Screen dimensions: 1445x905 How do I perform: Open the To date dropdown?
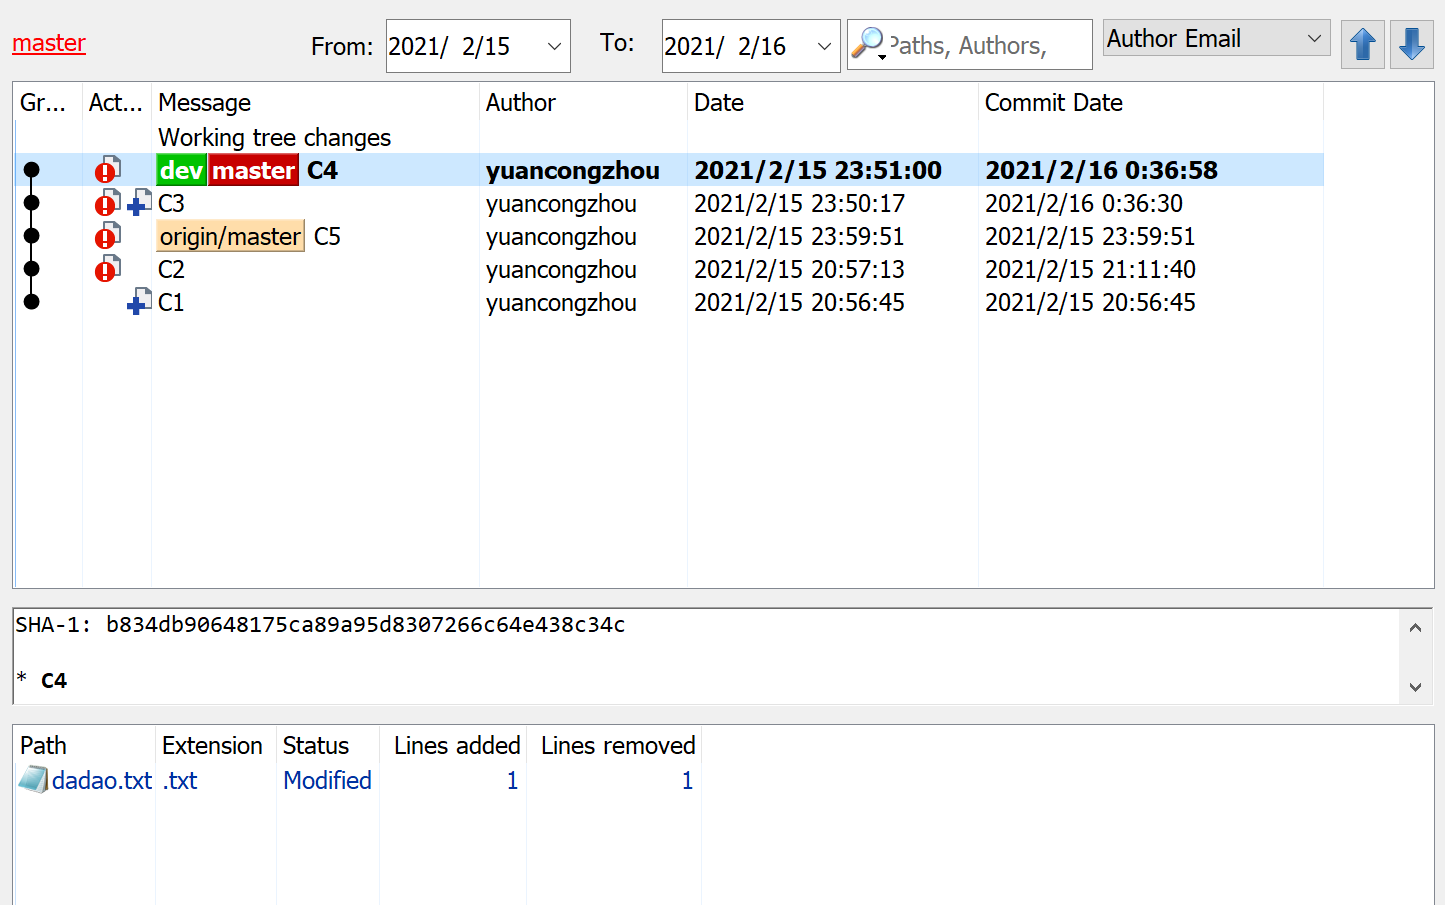tap(824, 46)
